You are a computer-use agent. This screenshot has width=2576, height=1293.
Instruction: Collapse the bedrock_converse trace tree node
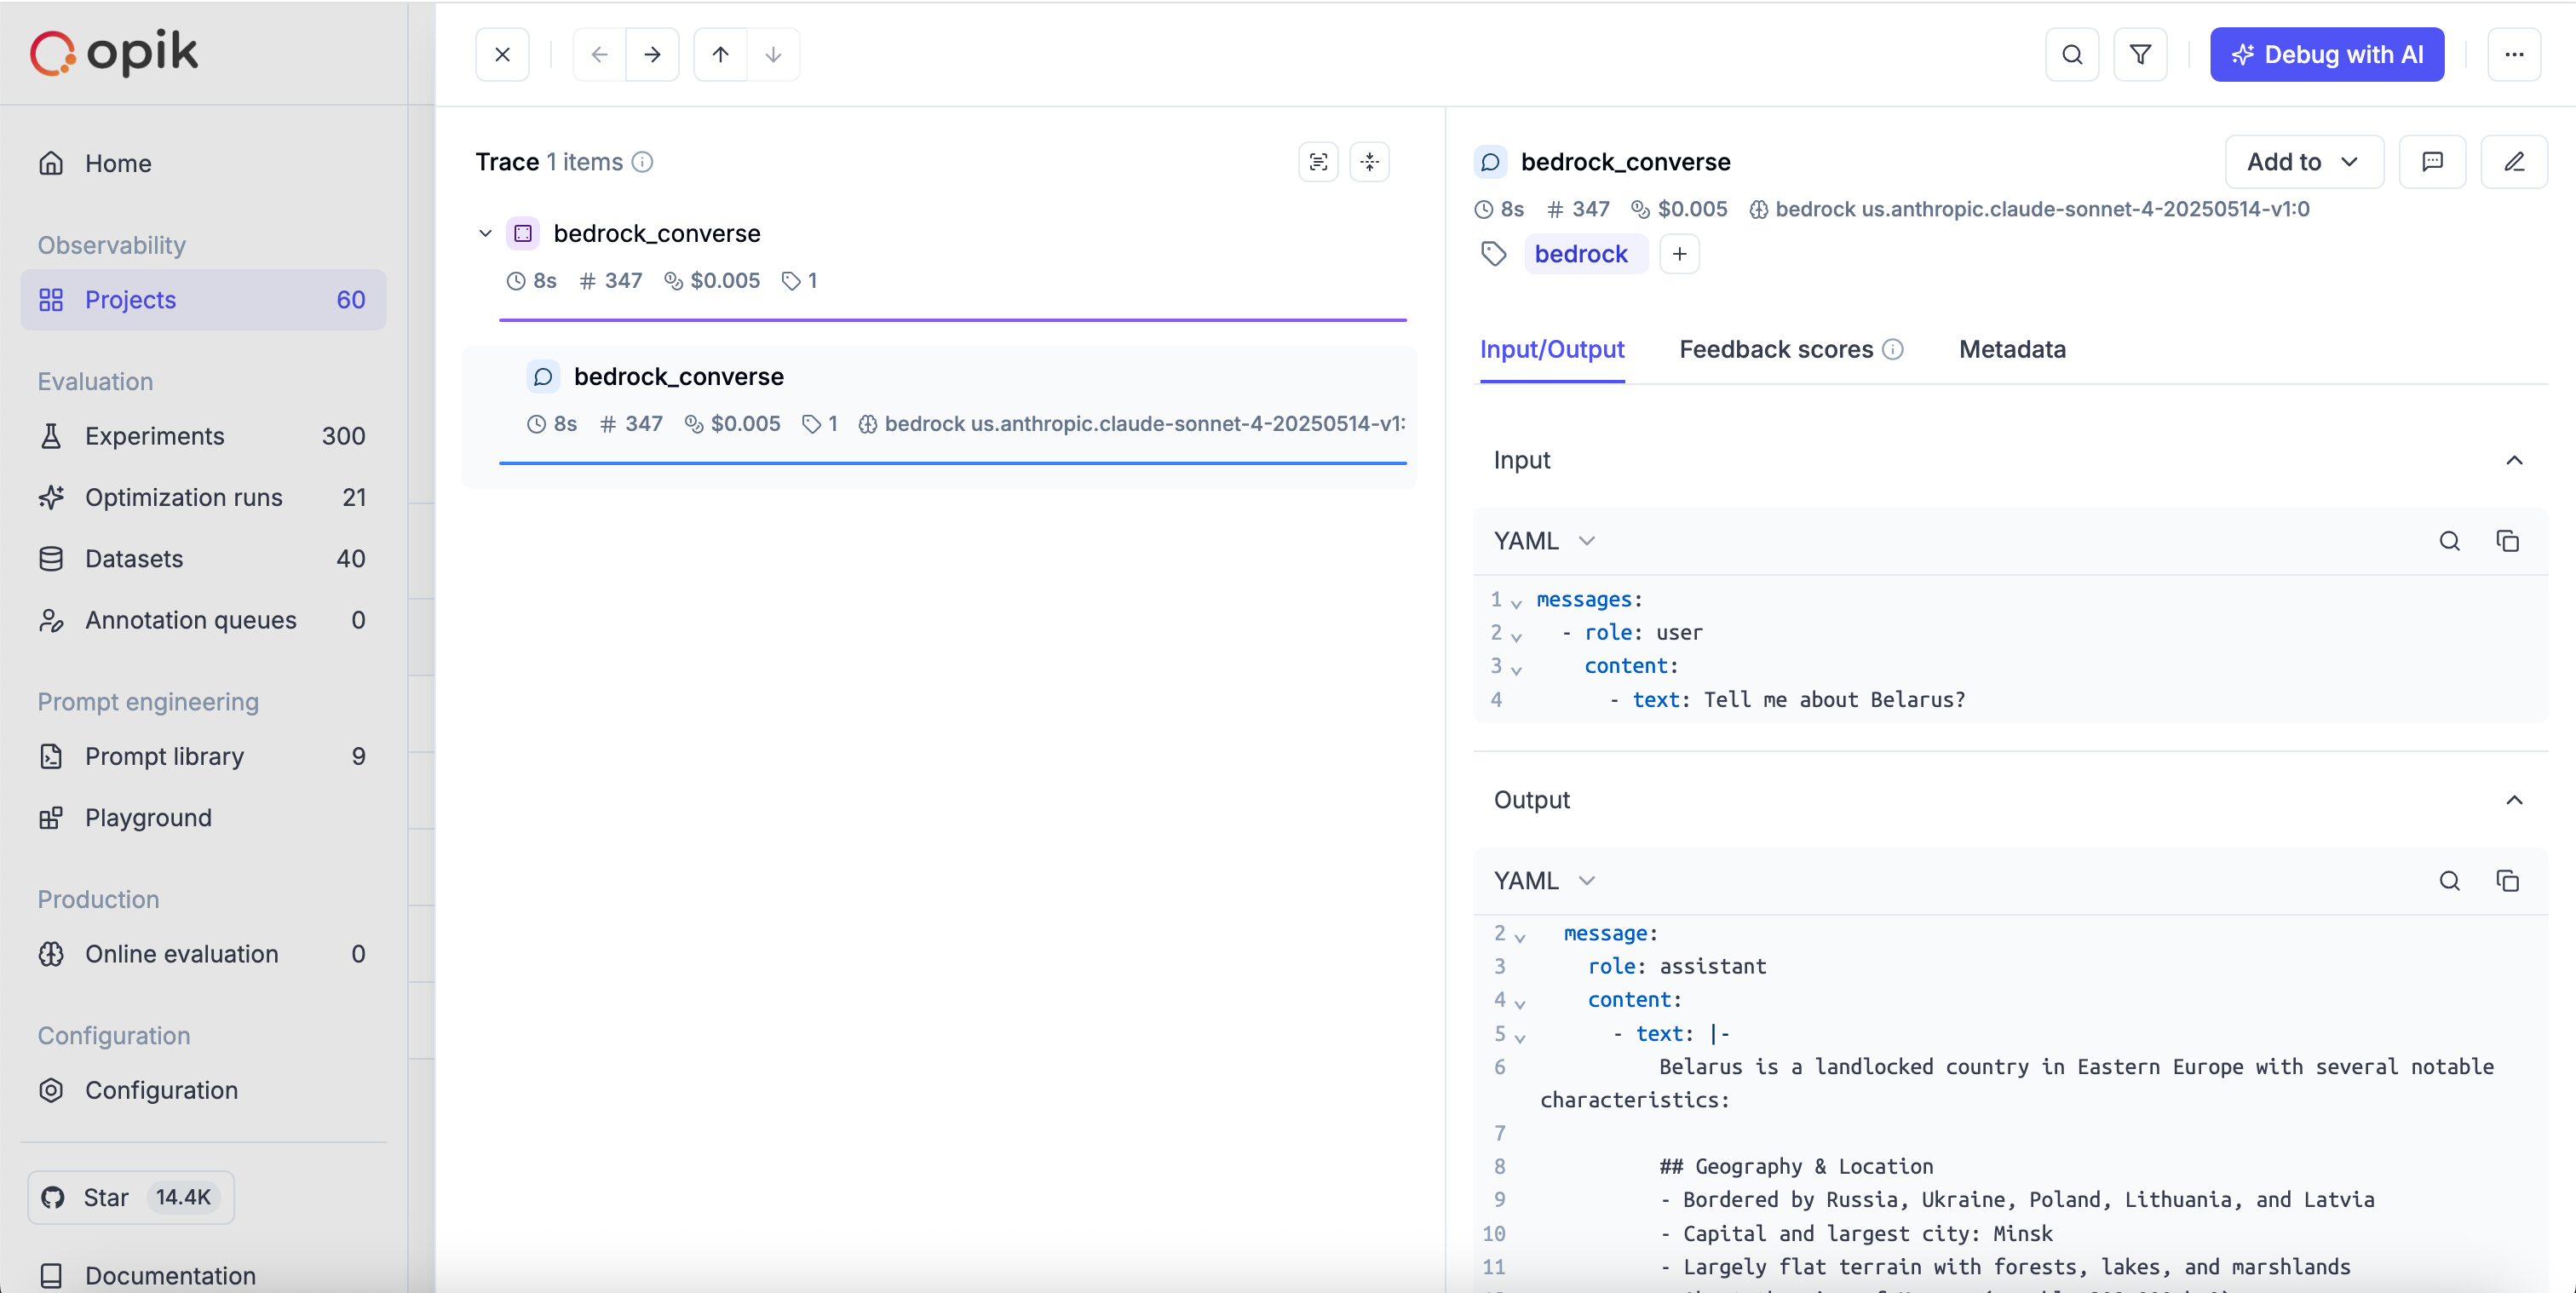click(485, 233)
